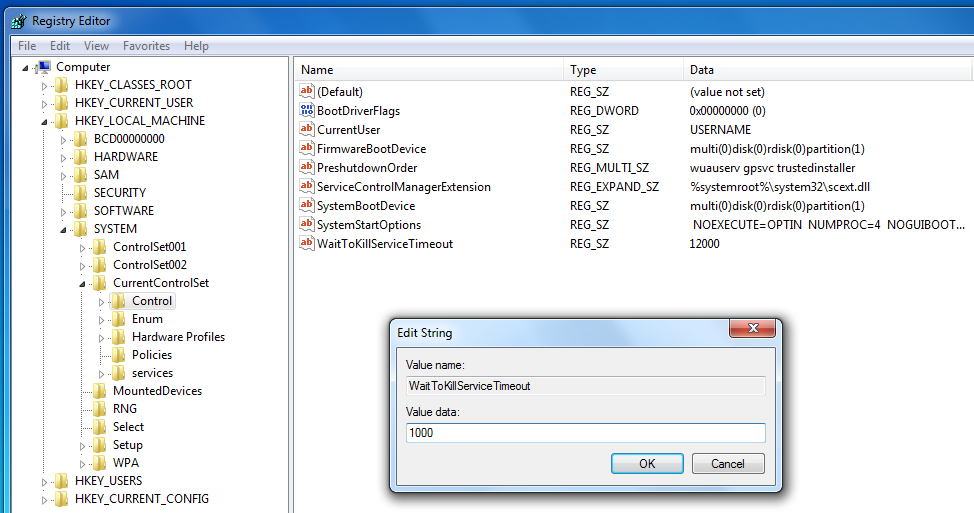Click the Computer icon in tree
974x513 pixels.
42,67
